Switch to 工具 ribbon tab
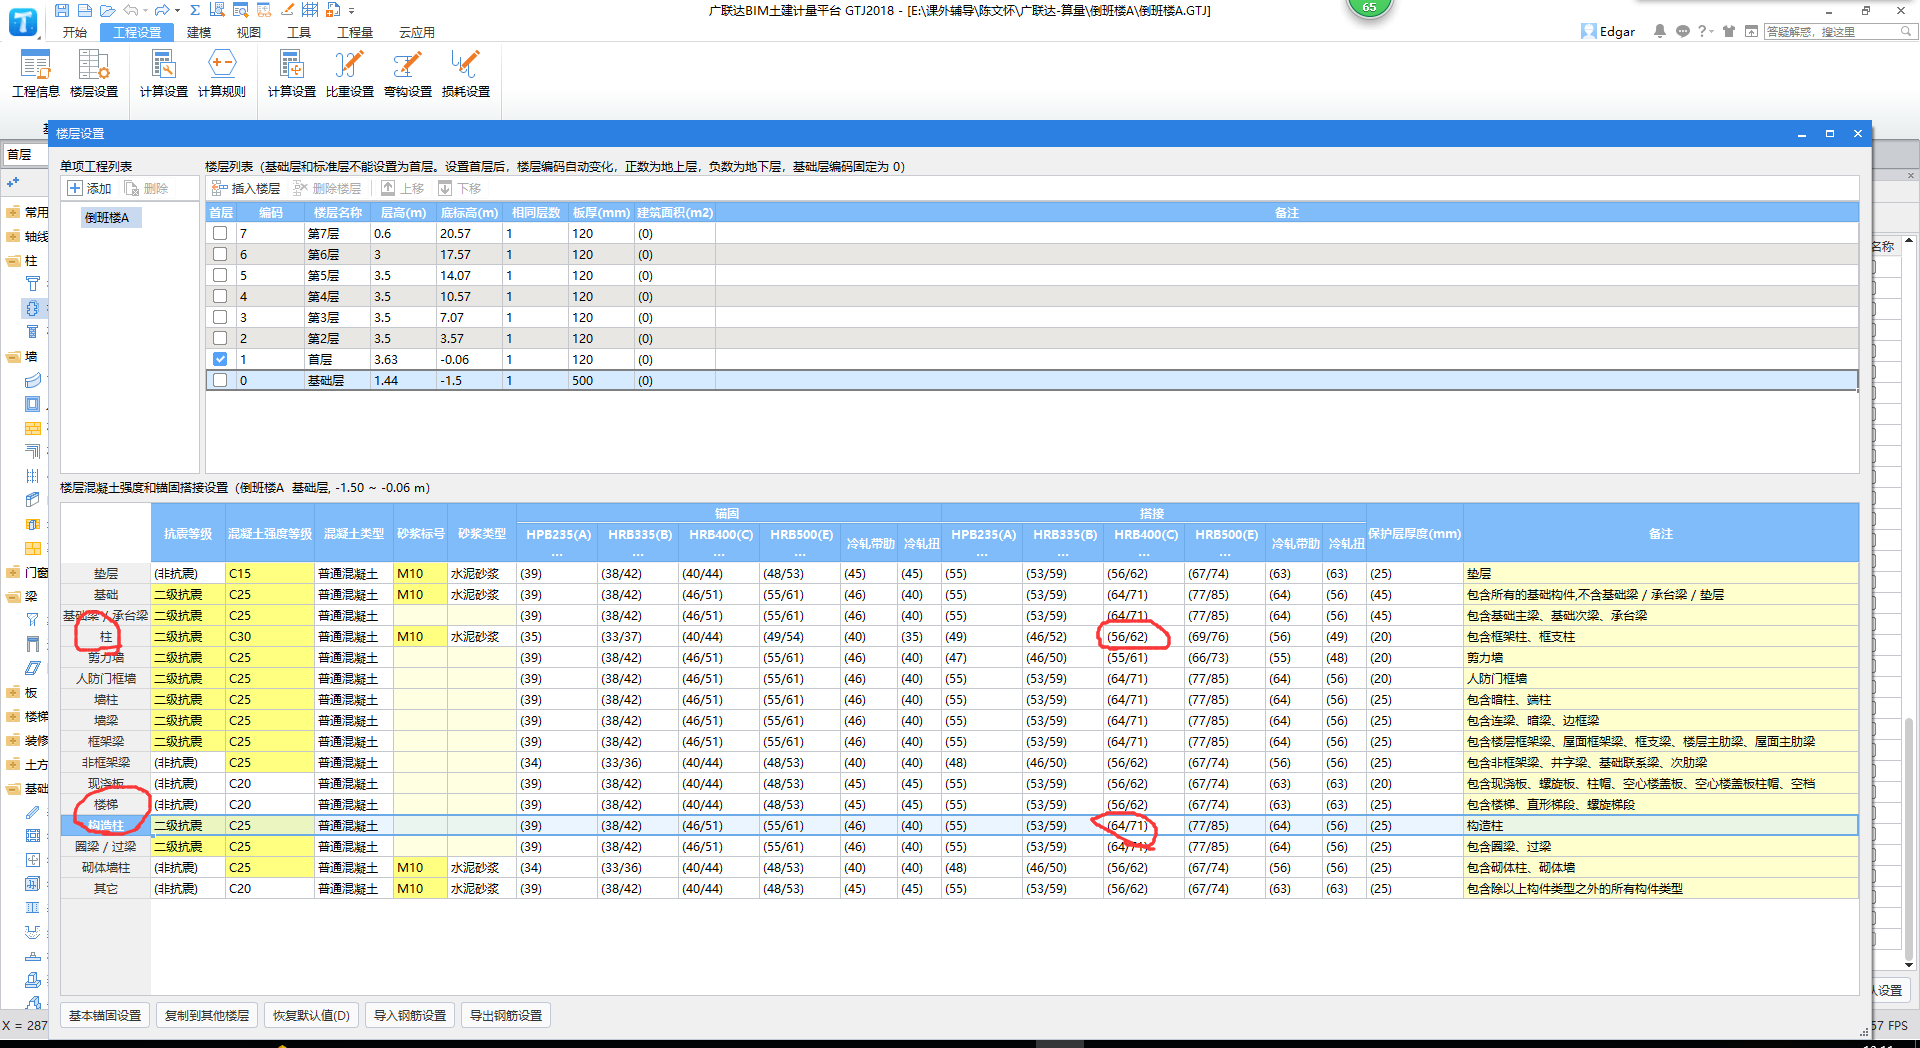1920x1048 pixels. click(299, 33)
